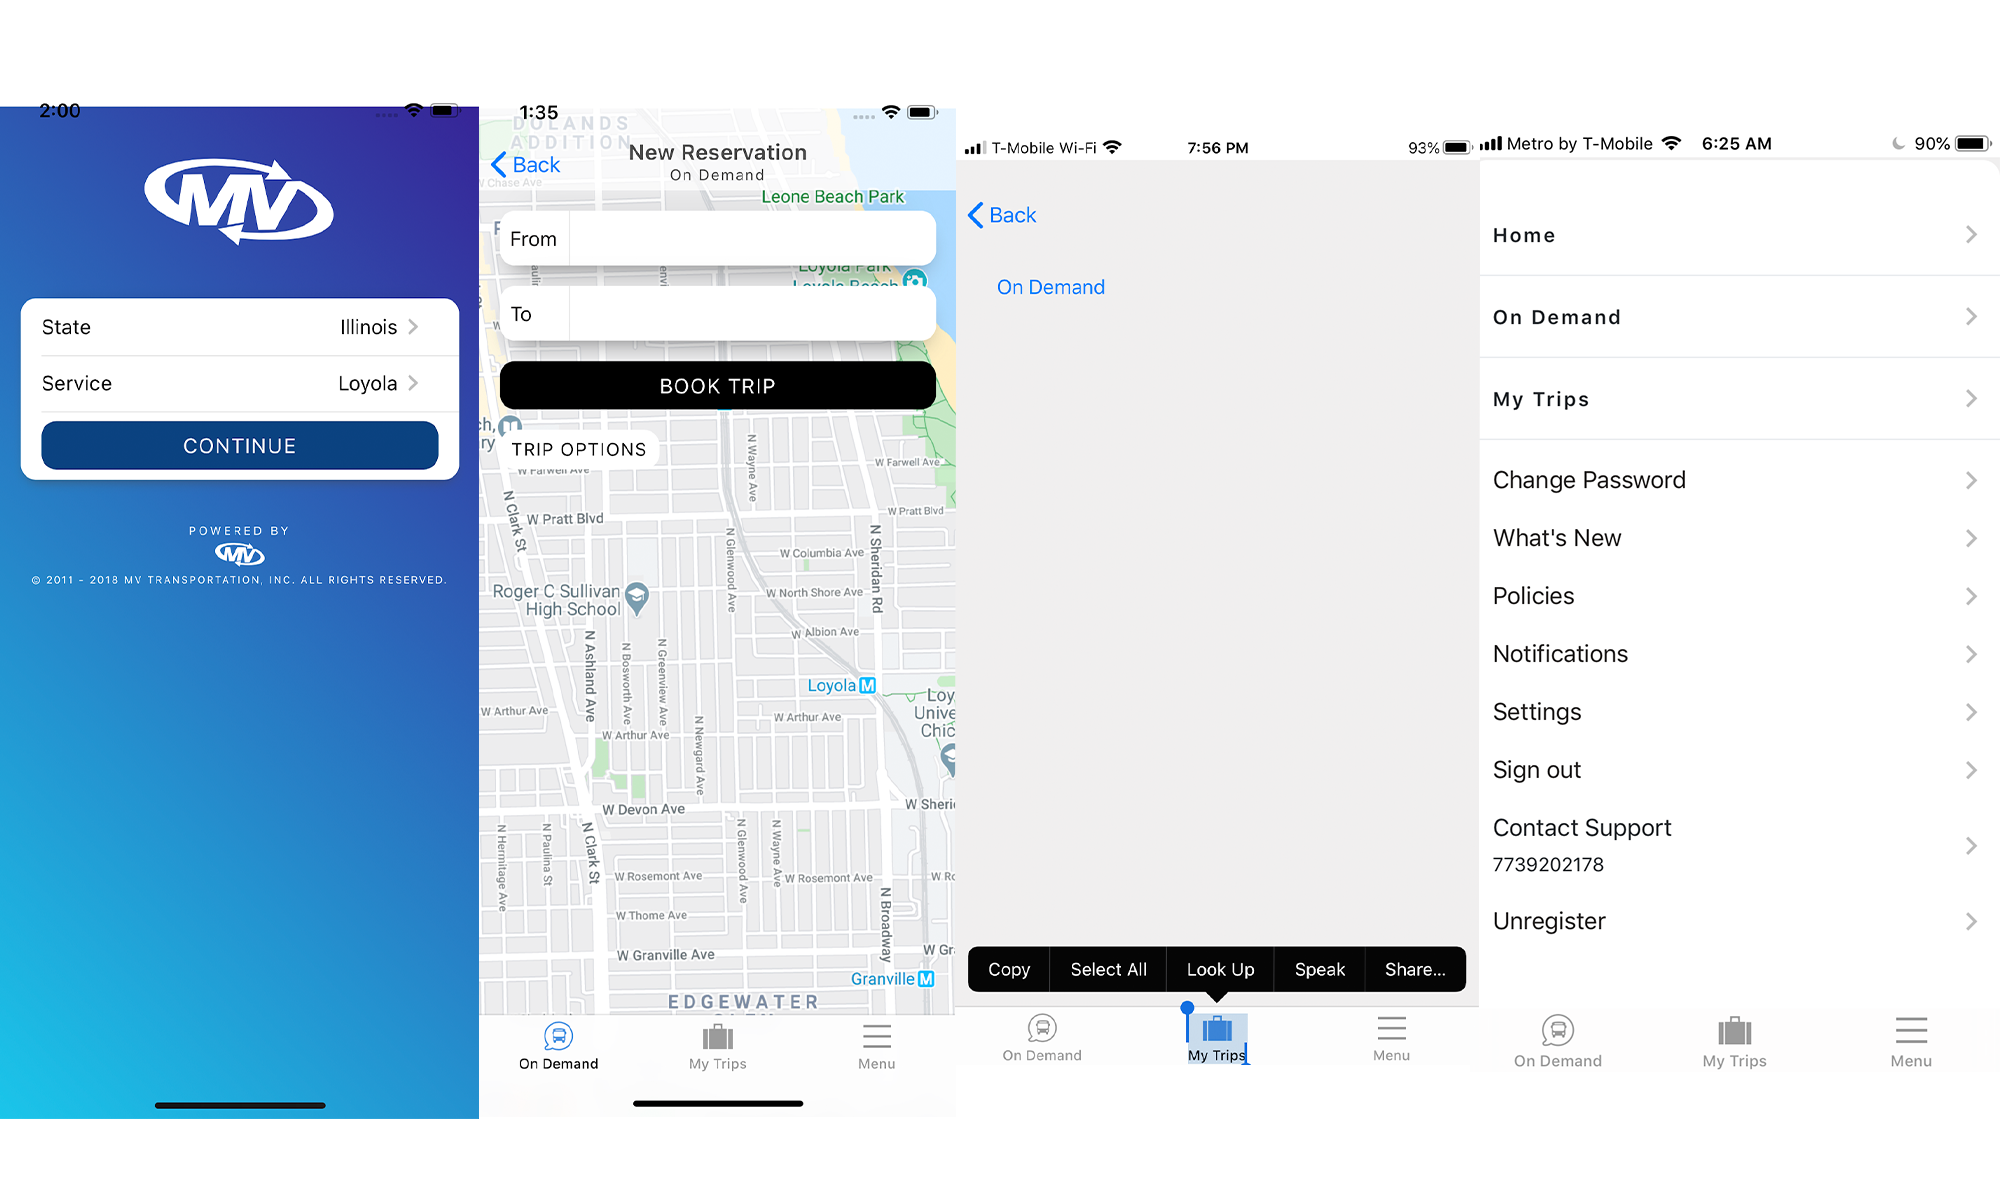2000x1200 pixels.
Task: Tap the BOOK TRIP button
Action: click(x=717, y=384)
